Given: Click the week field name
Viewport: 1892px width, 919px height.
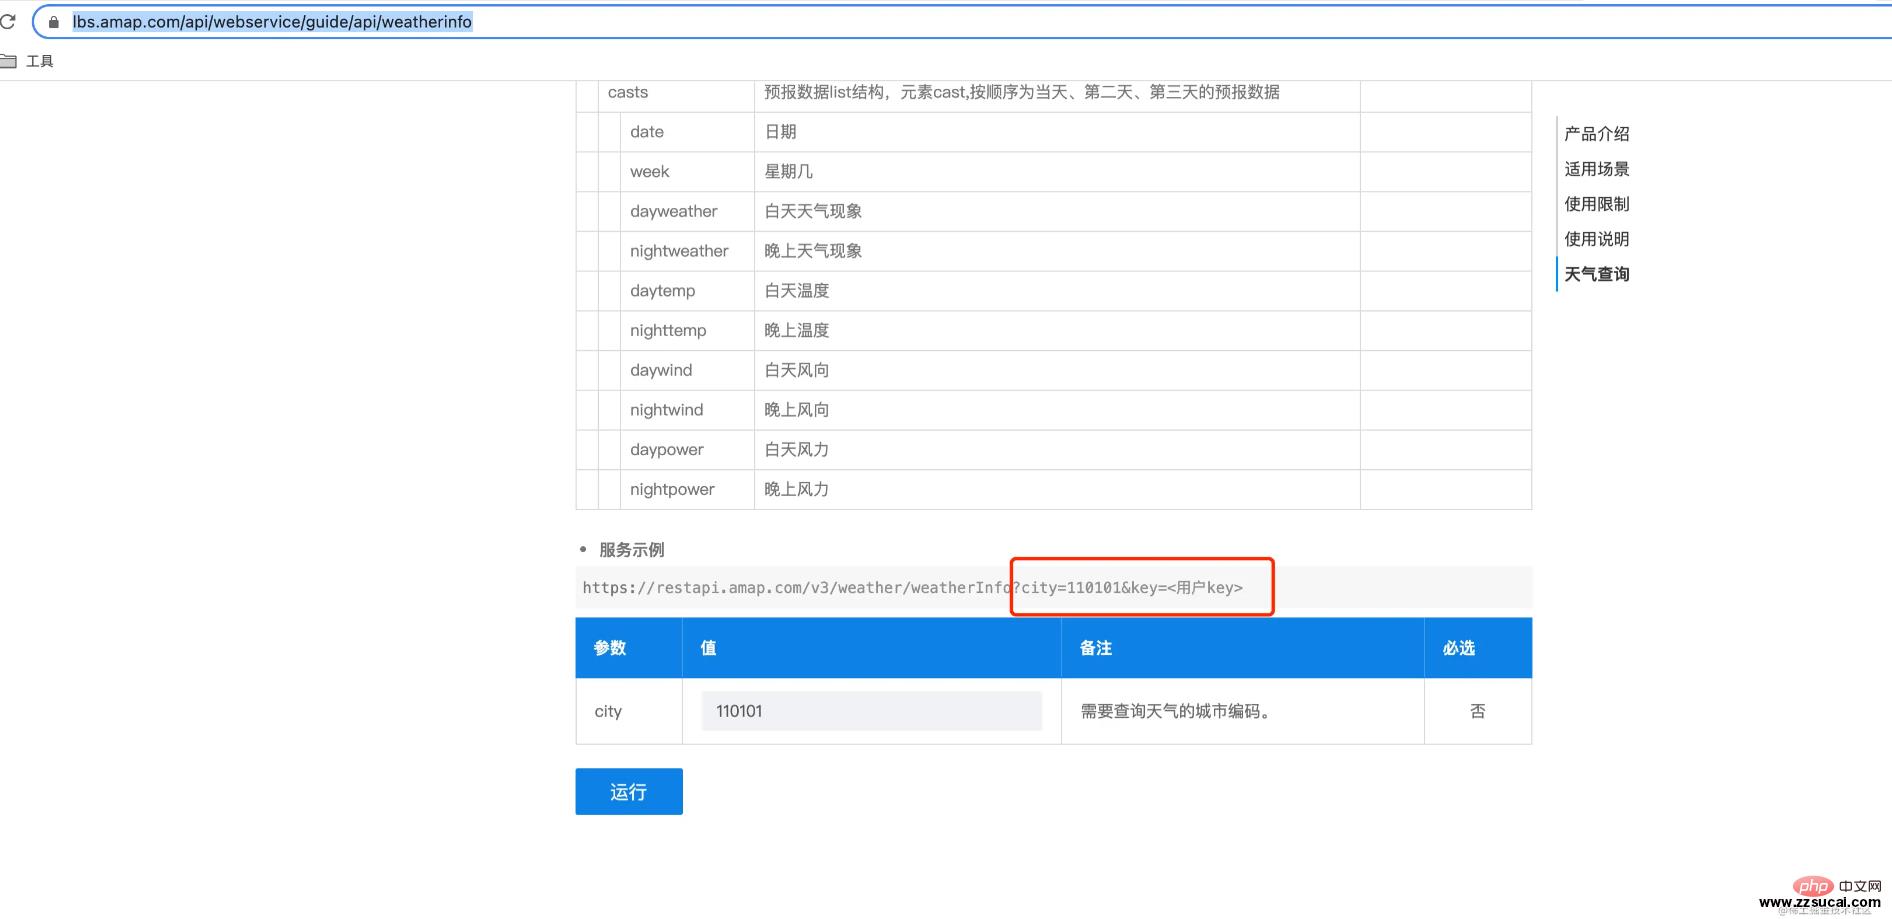Looking at the screenshot, I should (x=650, y=172).
